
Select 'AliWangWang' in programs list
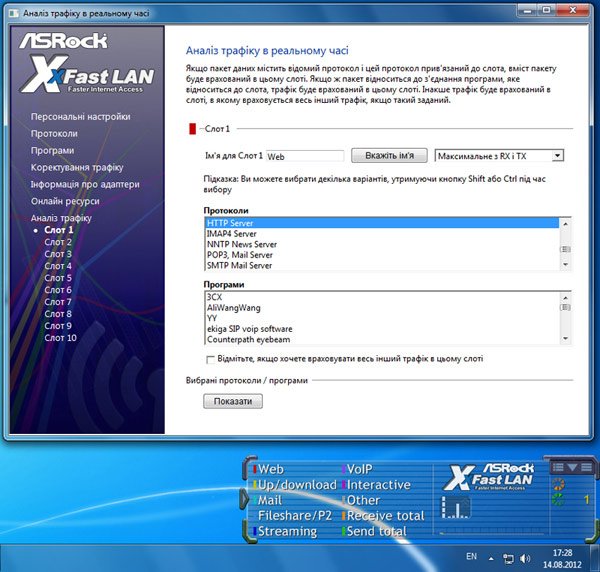click(382, 308)
